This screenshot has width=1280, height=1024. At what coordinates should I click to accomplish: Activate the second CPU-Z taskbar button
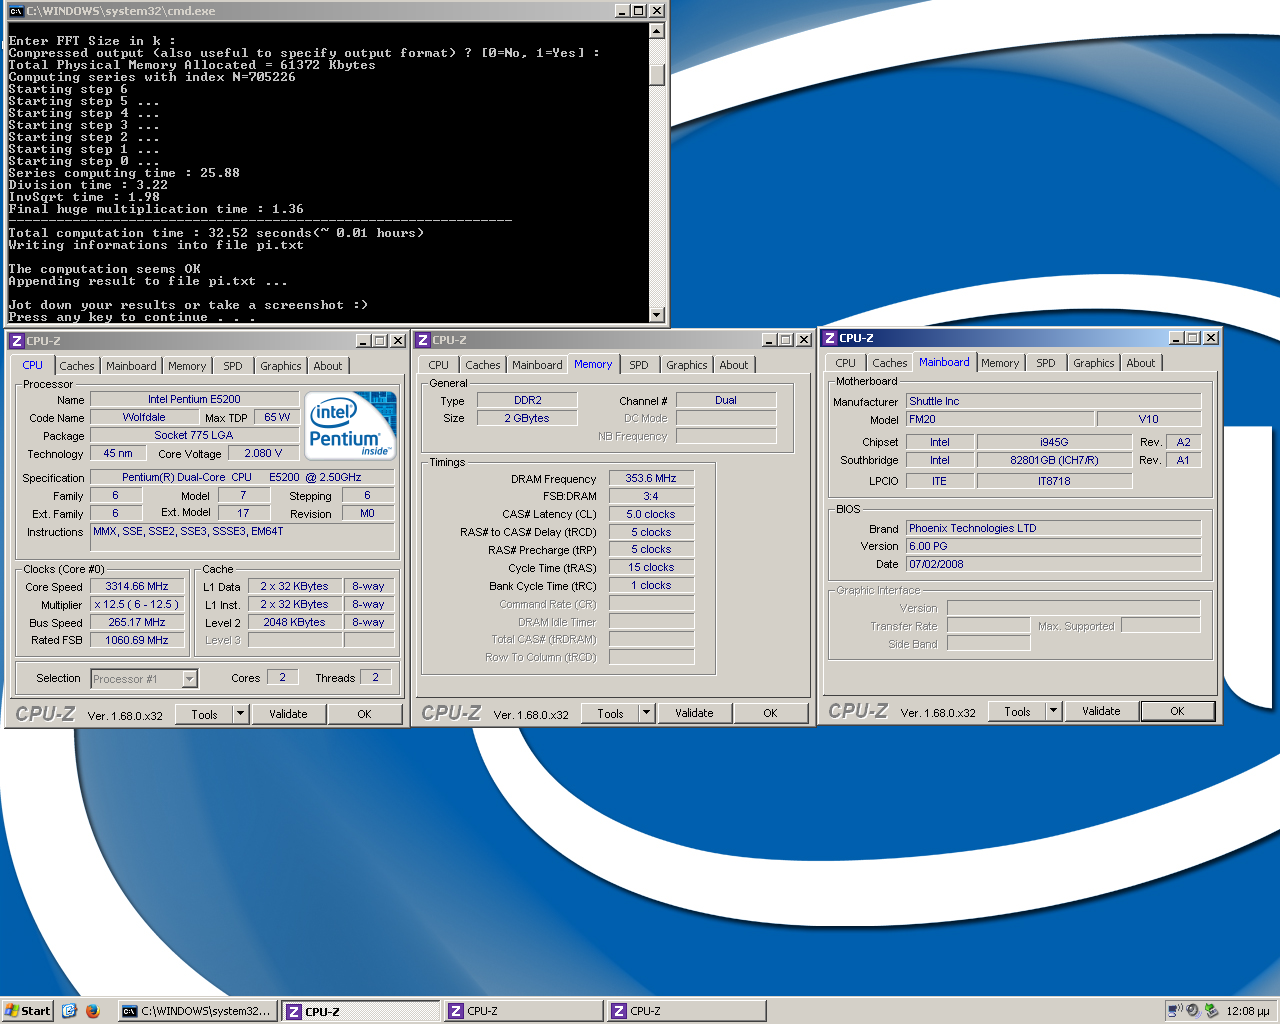pos(524,1011)
